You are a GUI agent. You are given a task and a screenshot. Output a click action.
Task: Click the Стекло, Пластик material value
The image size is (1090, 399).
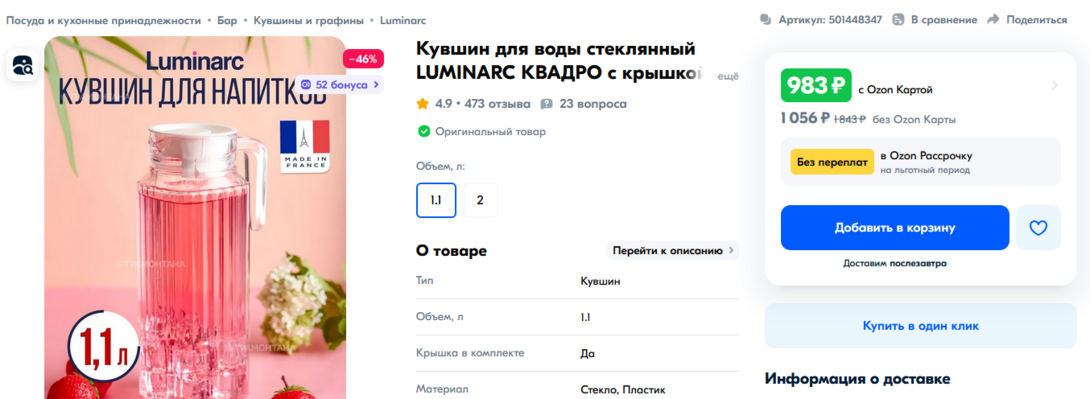[623, 390]
